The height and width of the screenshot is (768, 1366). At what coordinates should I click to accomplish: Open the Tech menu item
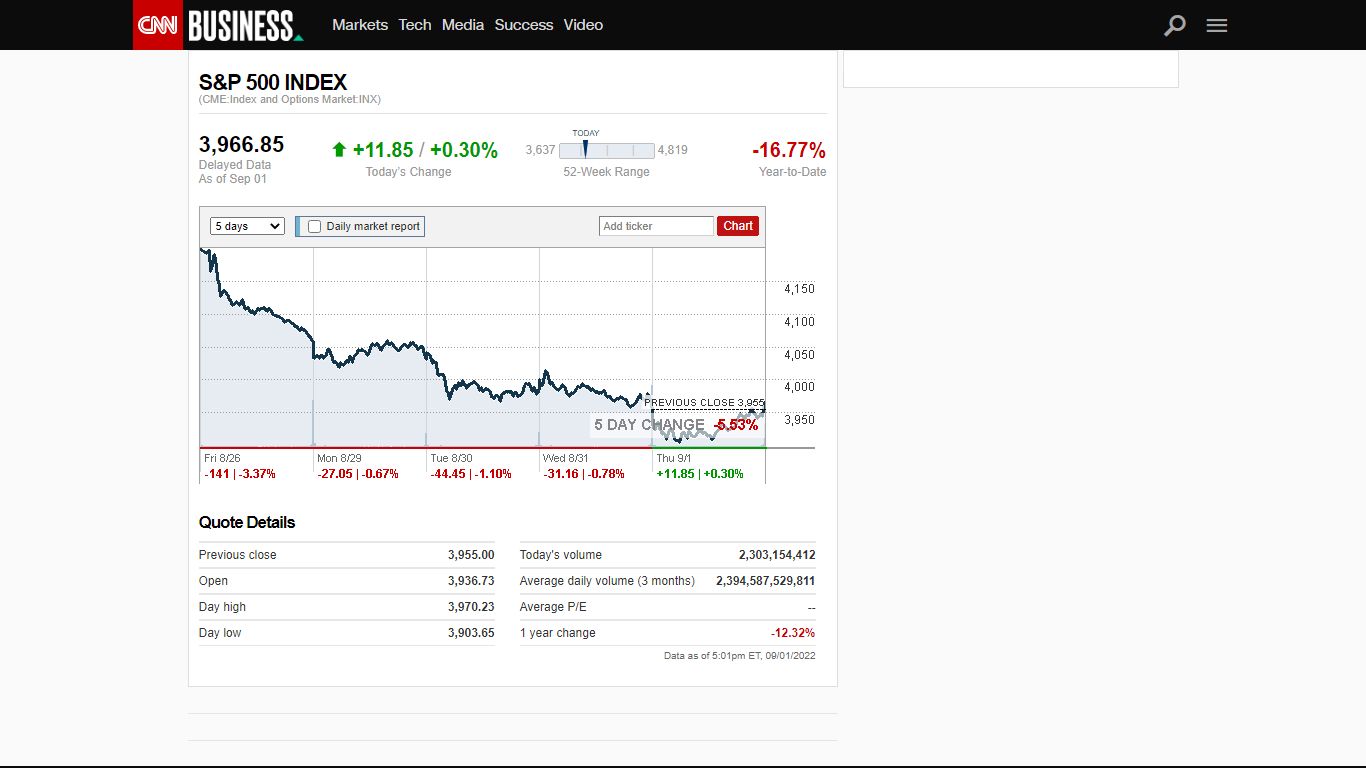tap(415, 25)
